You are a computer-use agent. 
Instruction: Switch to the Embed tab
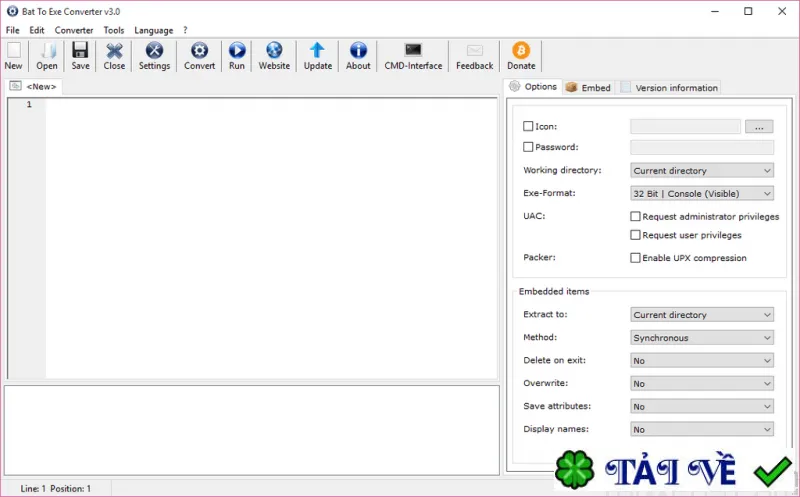pyautogui.click(x=589, y=88)
